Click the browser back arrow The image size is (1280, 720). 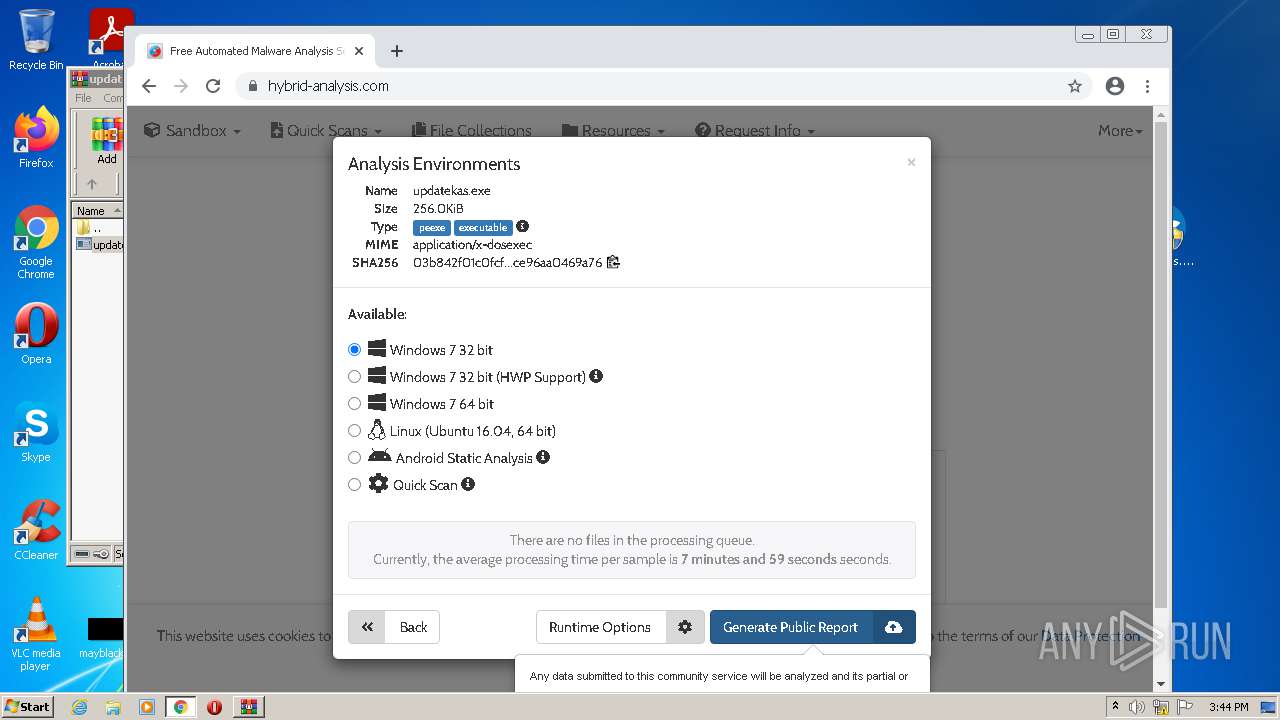(x=149, y=86)
